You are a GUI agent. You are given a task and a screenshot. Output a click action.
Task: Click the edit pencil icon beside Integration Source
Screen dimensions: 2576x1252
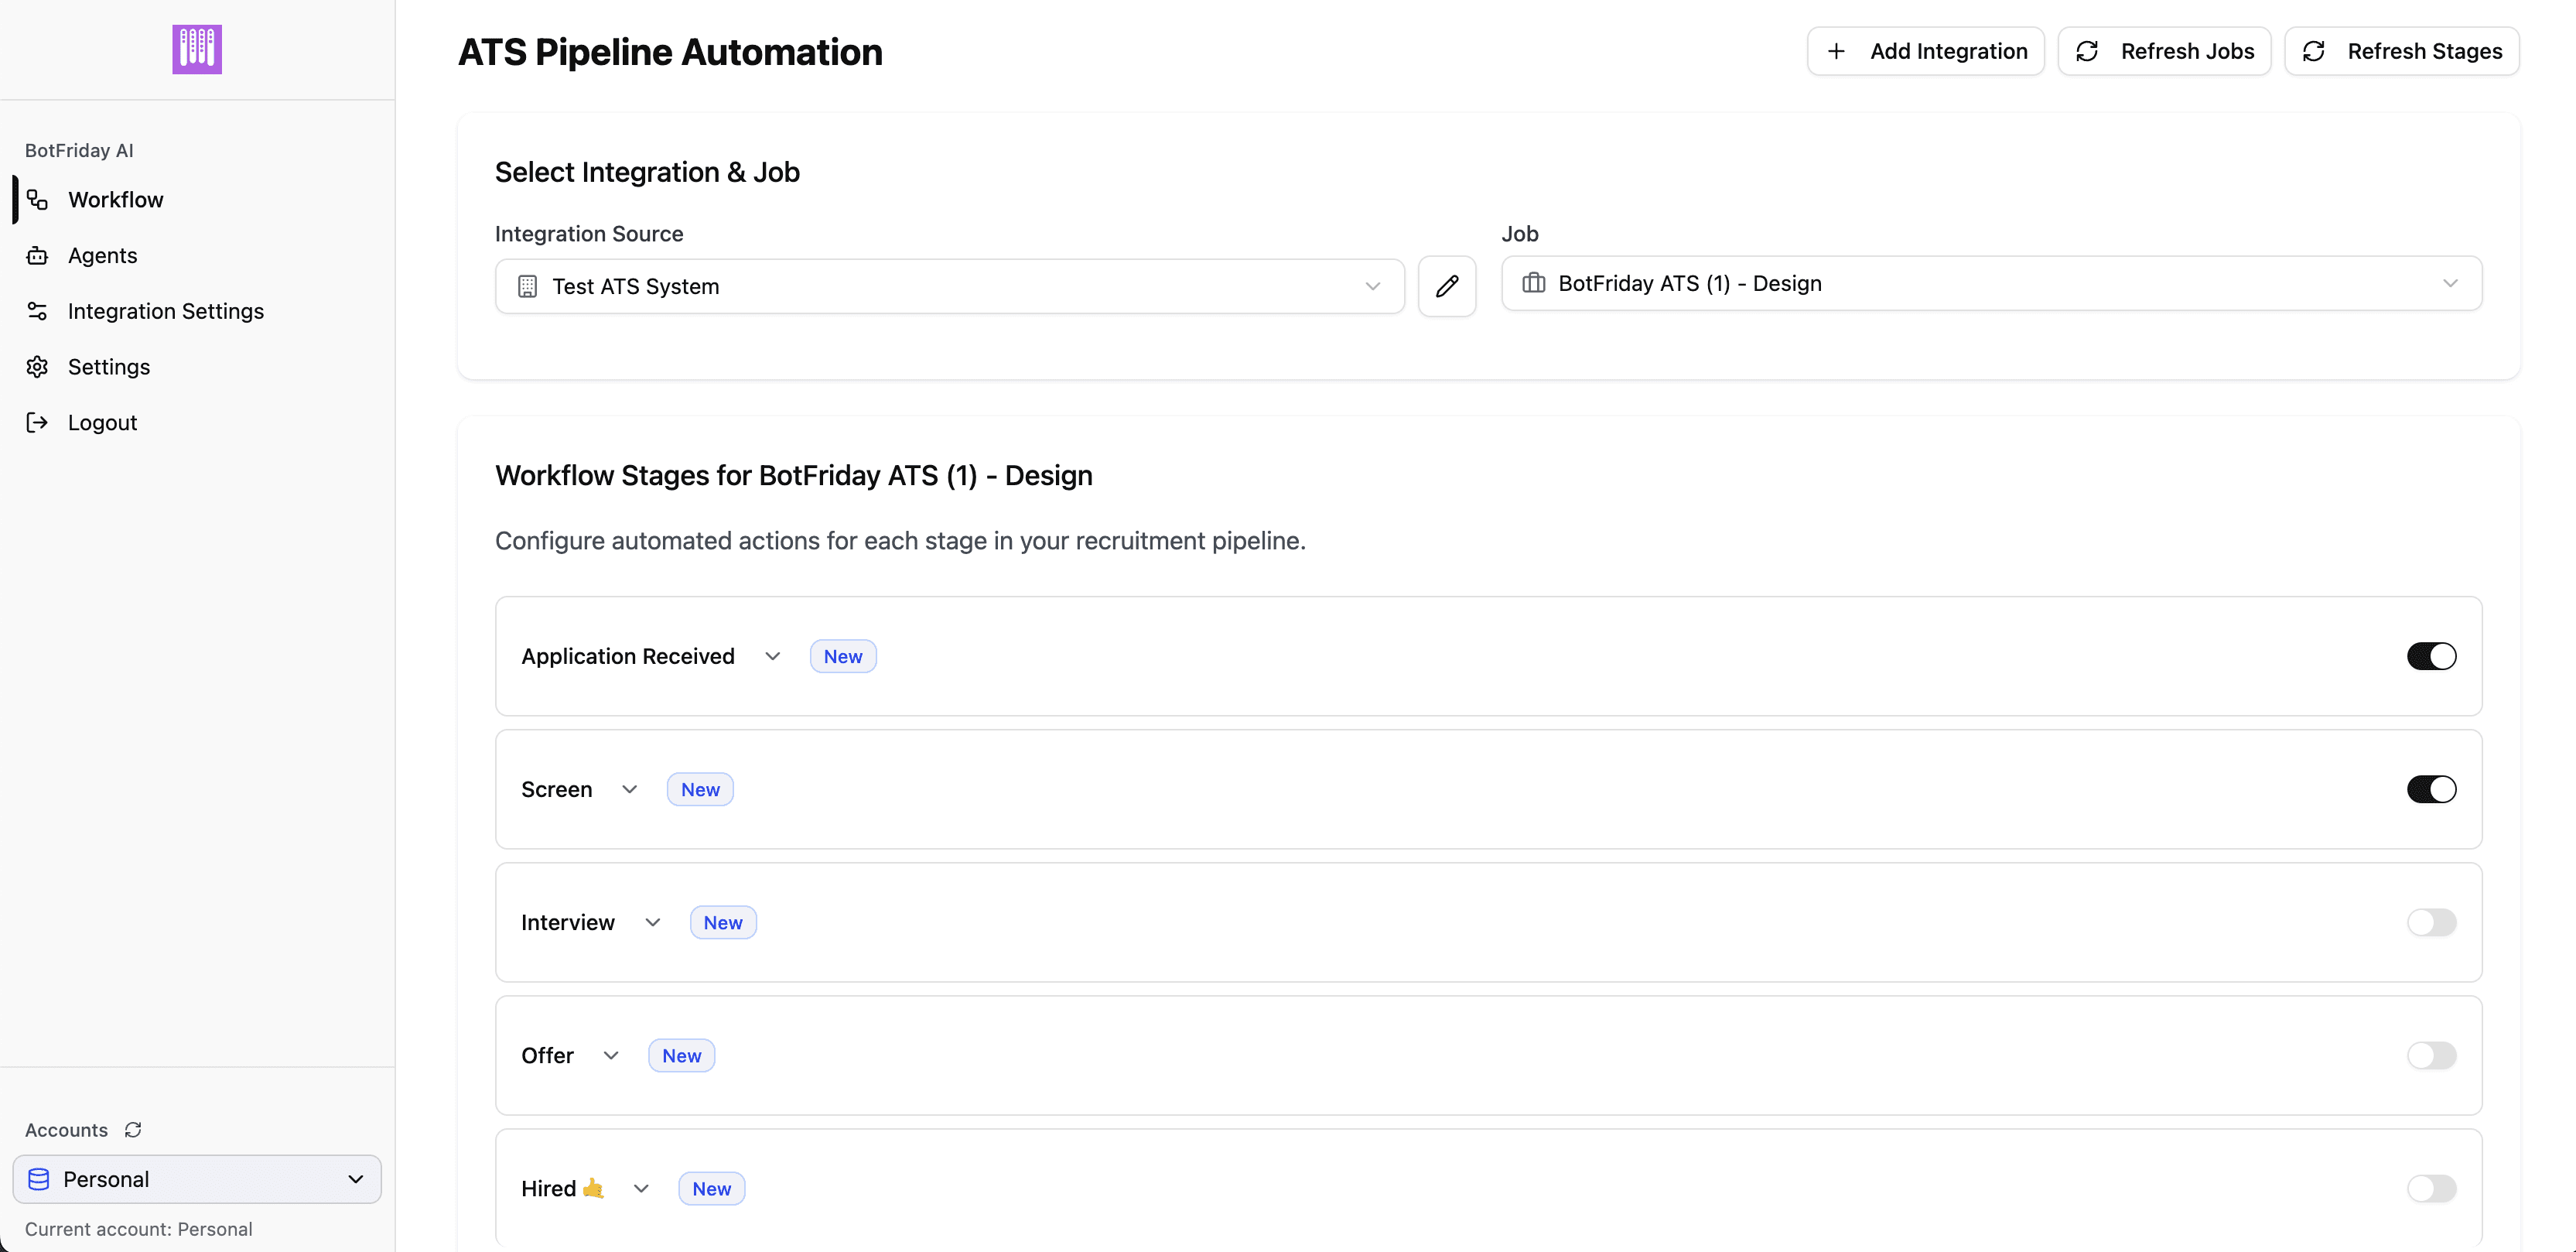pos(1447,287)
